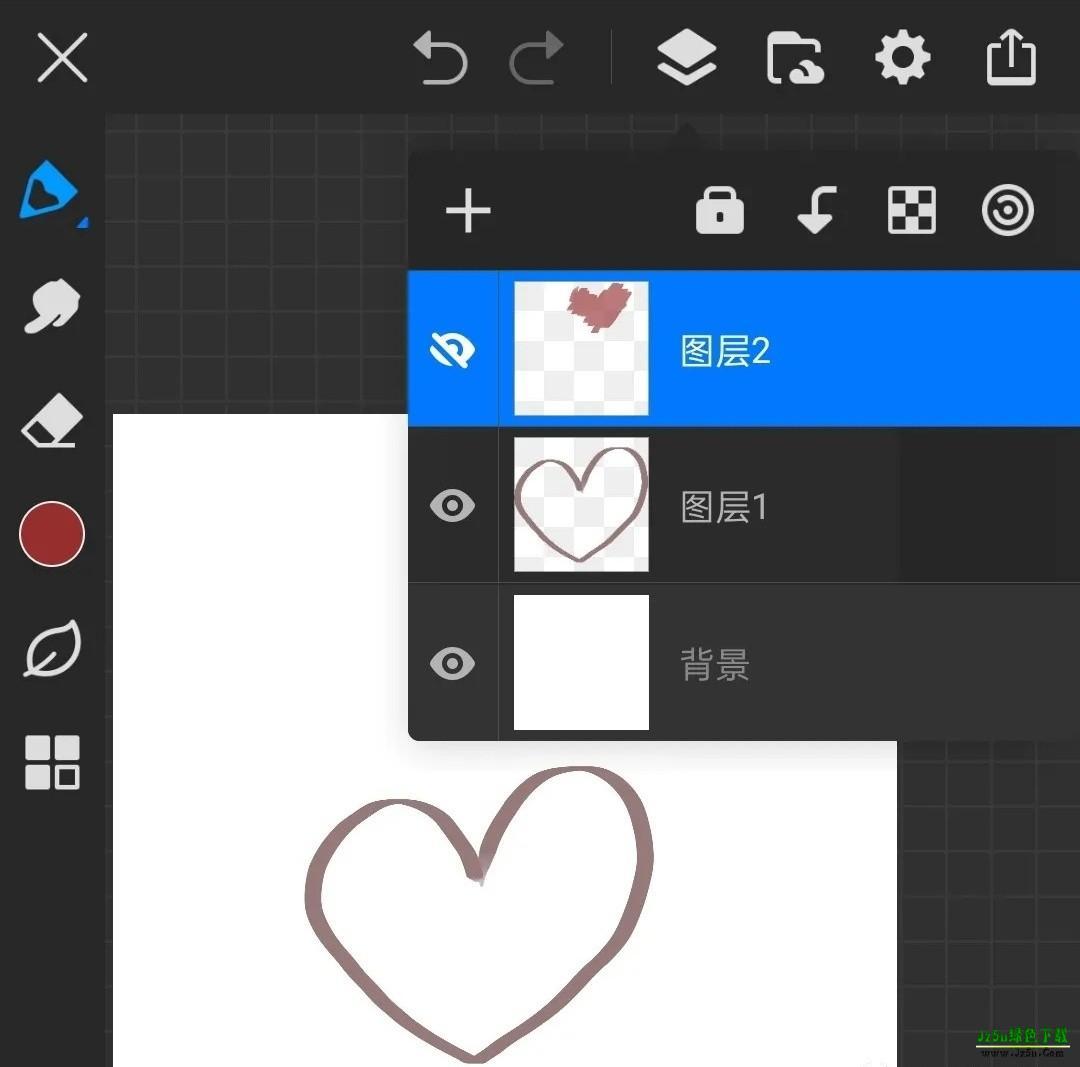Open the layer lock options
This screenshot has height=1067, width=1080.
click(x=719, y=210)
